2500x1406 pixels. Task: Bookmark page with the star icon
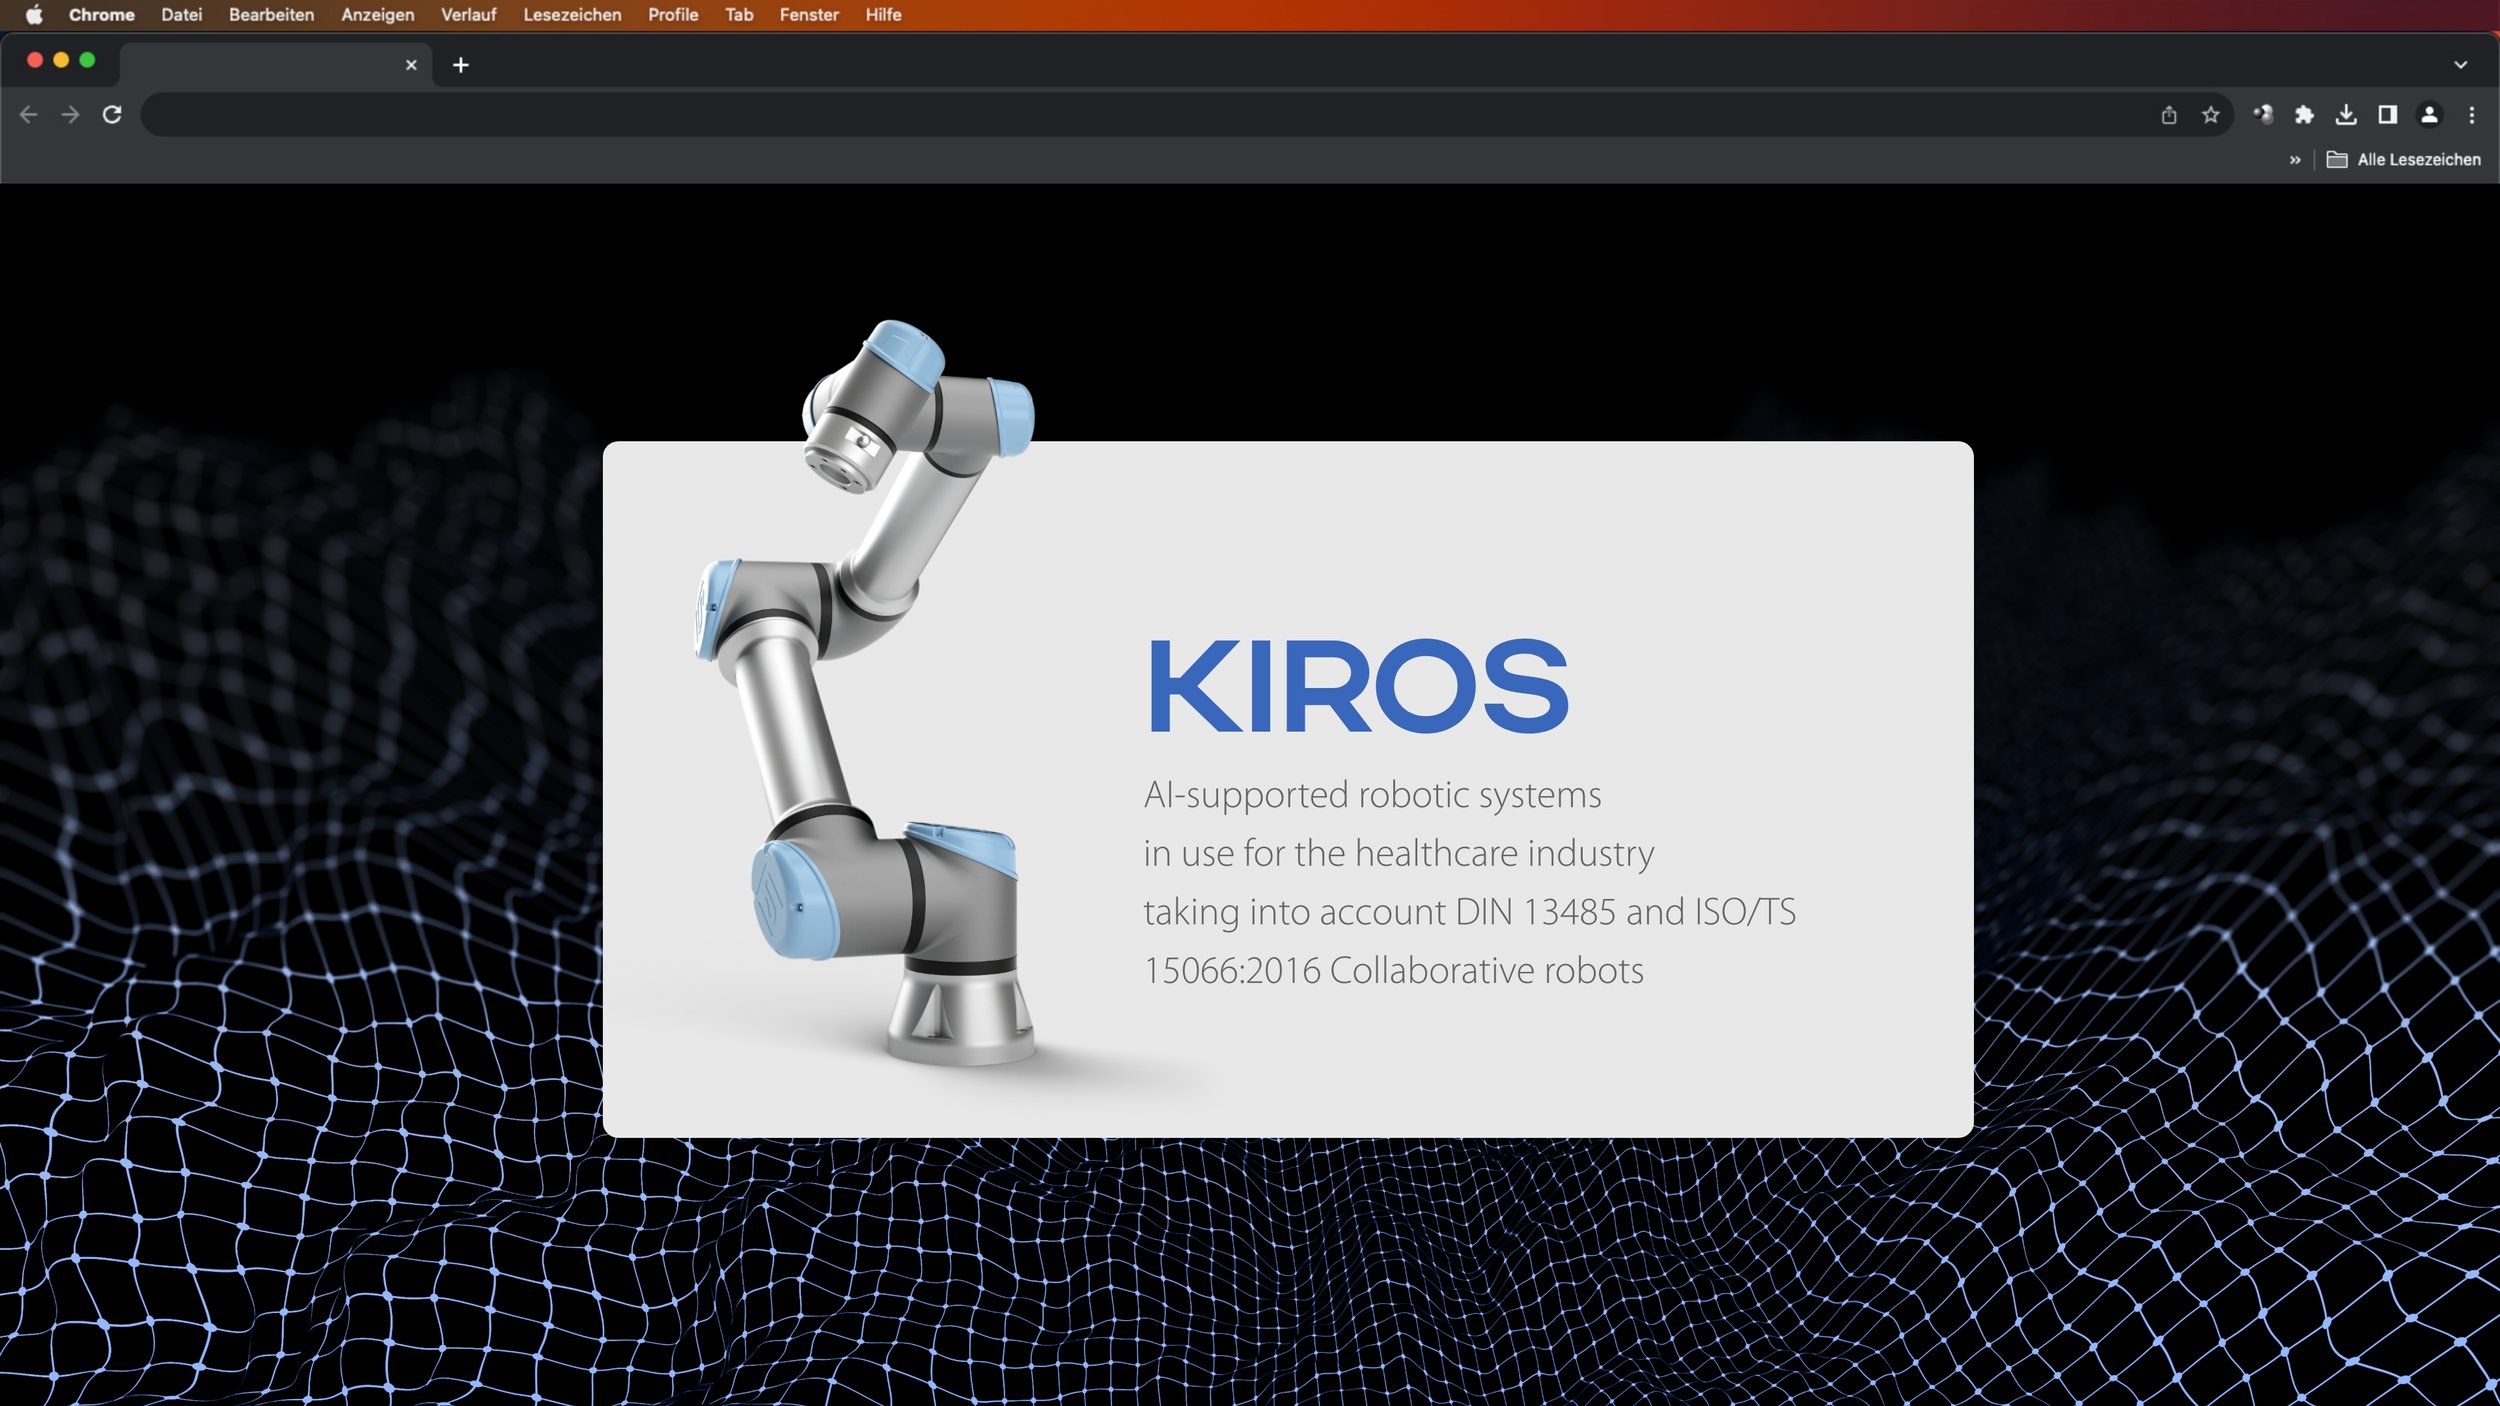pyautogui.click(x=2210, y=115)
